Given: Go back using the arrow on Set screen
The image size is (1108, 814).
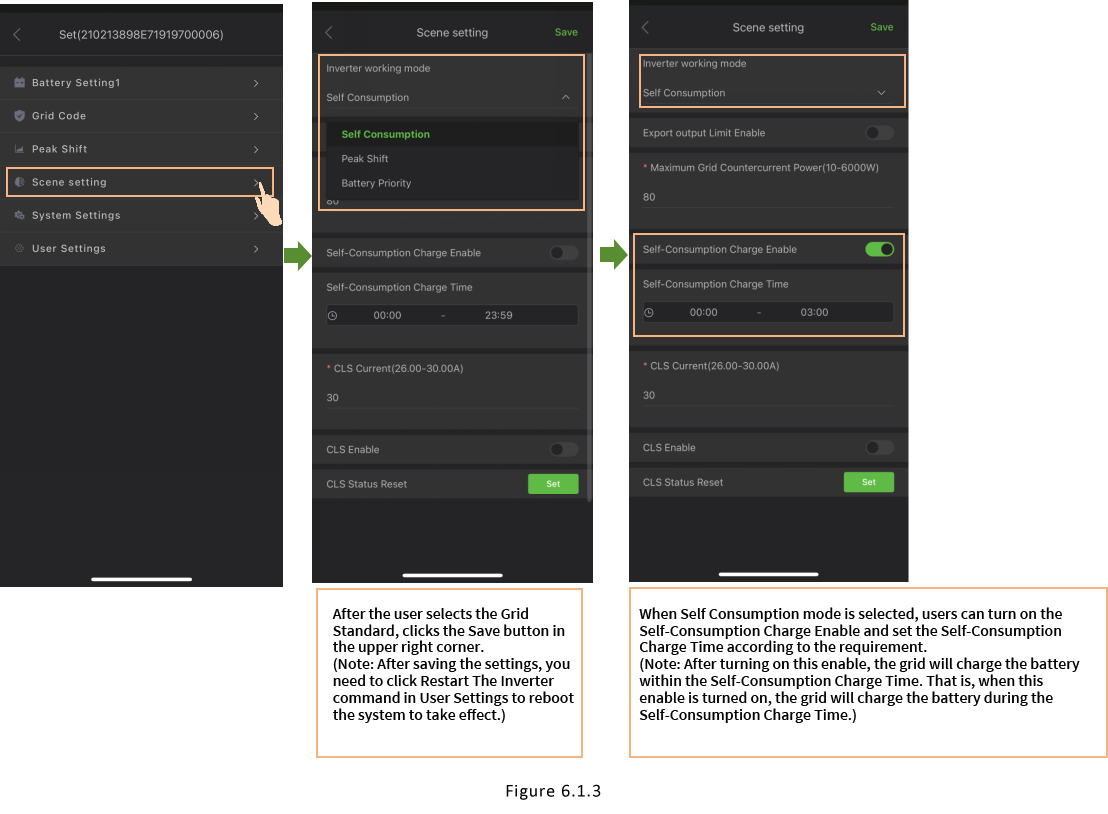Looking at the screenshot, I should [17, 35].
